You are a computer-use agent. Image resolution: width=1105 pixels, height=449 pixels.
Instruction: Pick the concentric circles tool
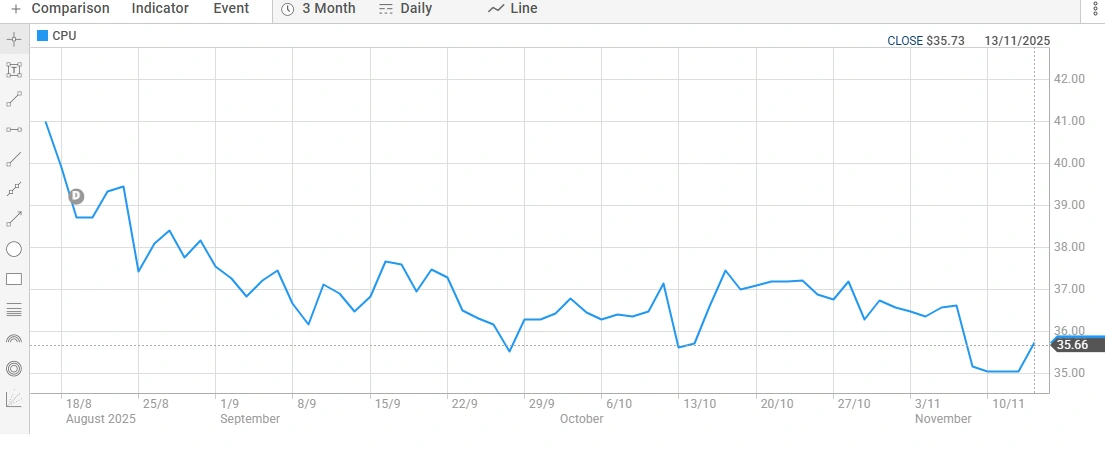coord(14,369)
